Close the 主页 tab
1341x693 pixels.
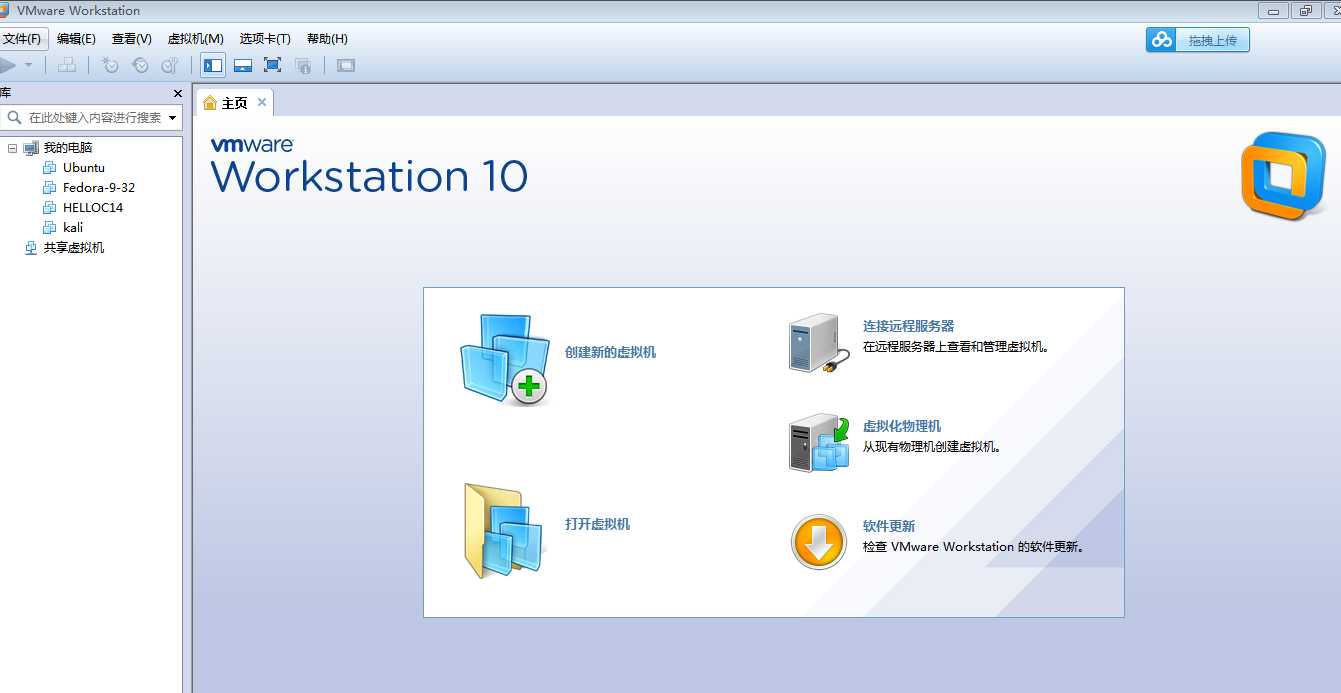point(262,102)
